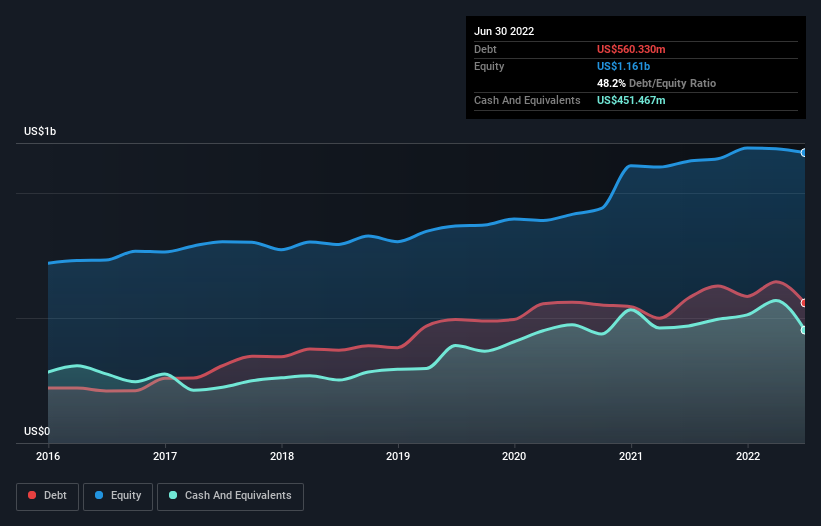Click the 2019 x-axis label
This screenshot has height=526, width=821.
[x=398, y=456]
